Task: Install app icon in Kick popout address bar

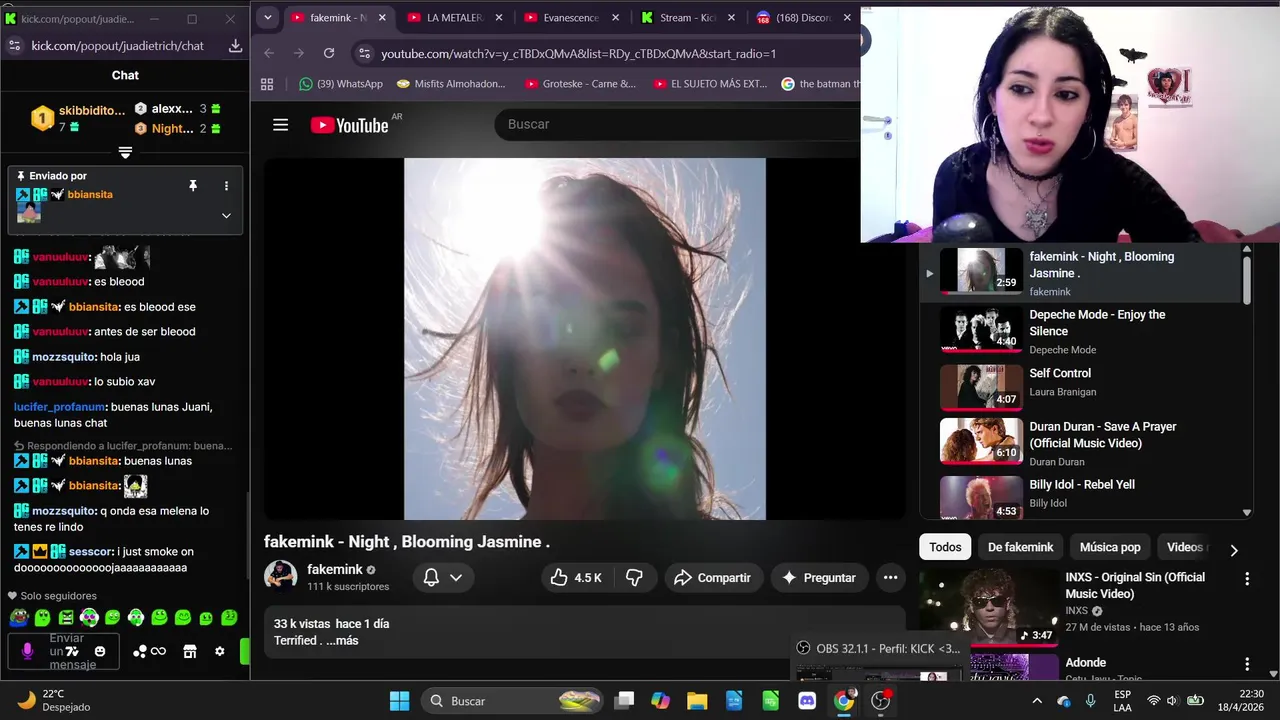Action: 235,46
